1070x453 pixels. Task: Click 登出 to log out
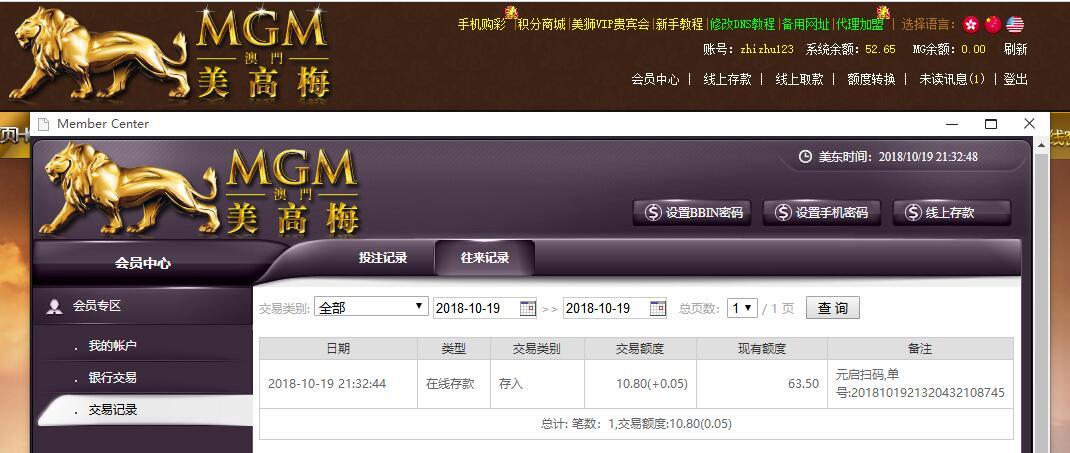(x=1015, y=79)
